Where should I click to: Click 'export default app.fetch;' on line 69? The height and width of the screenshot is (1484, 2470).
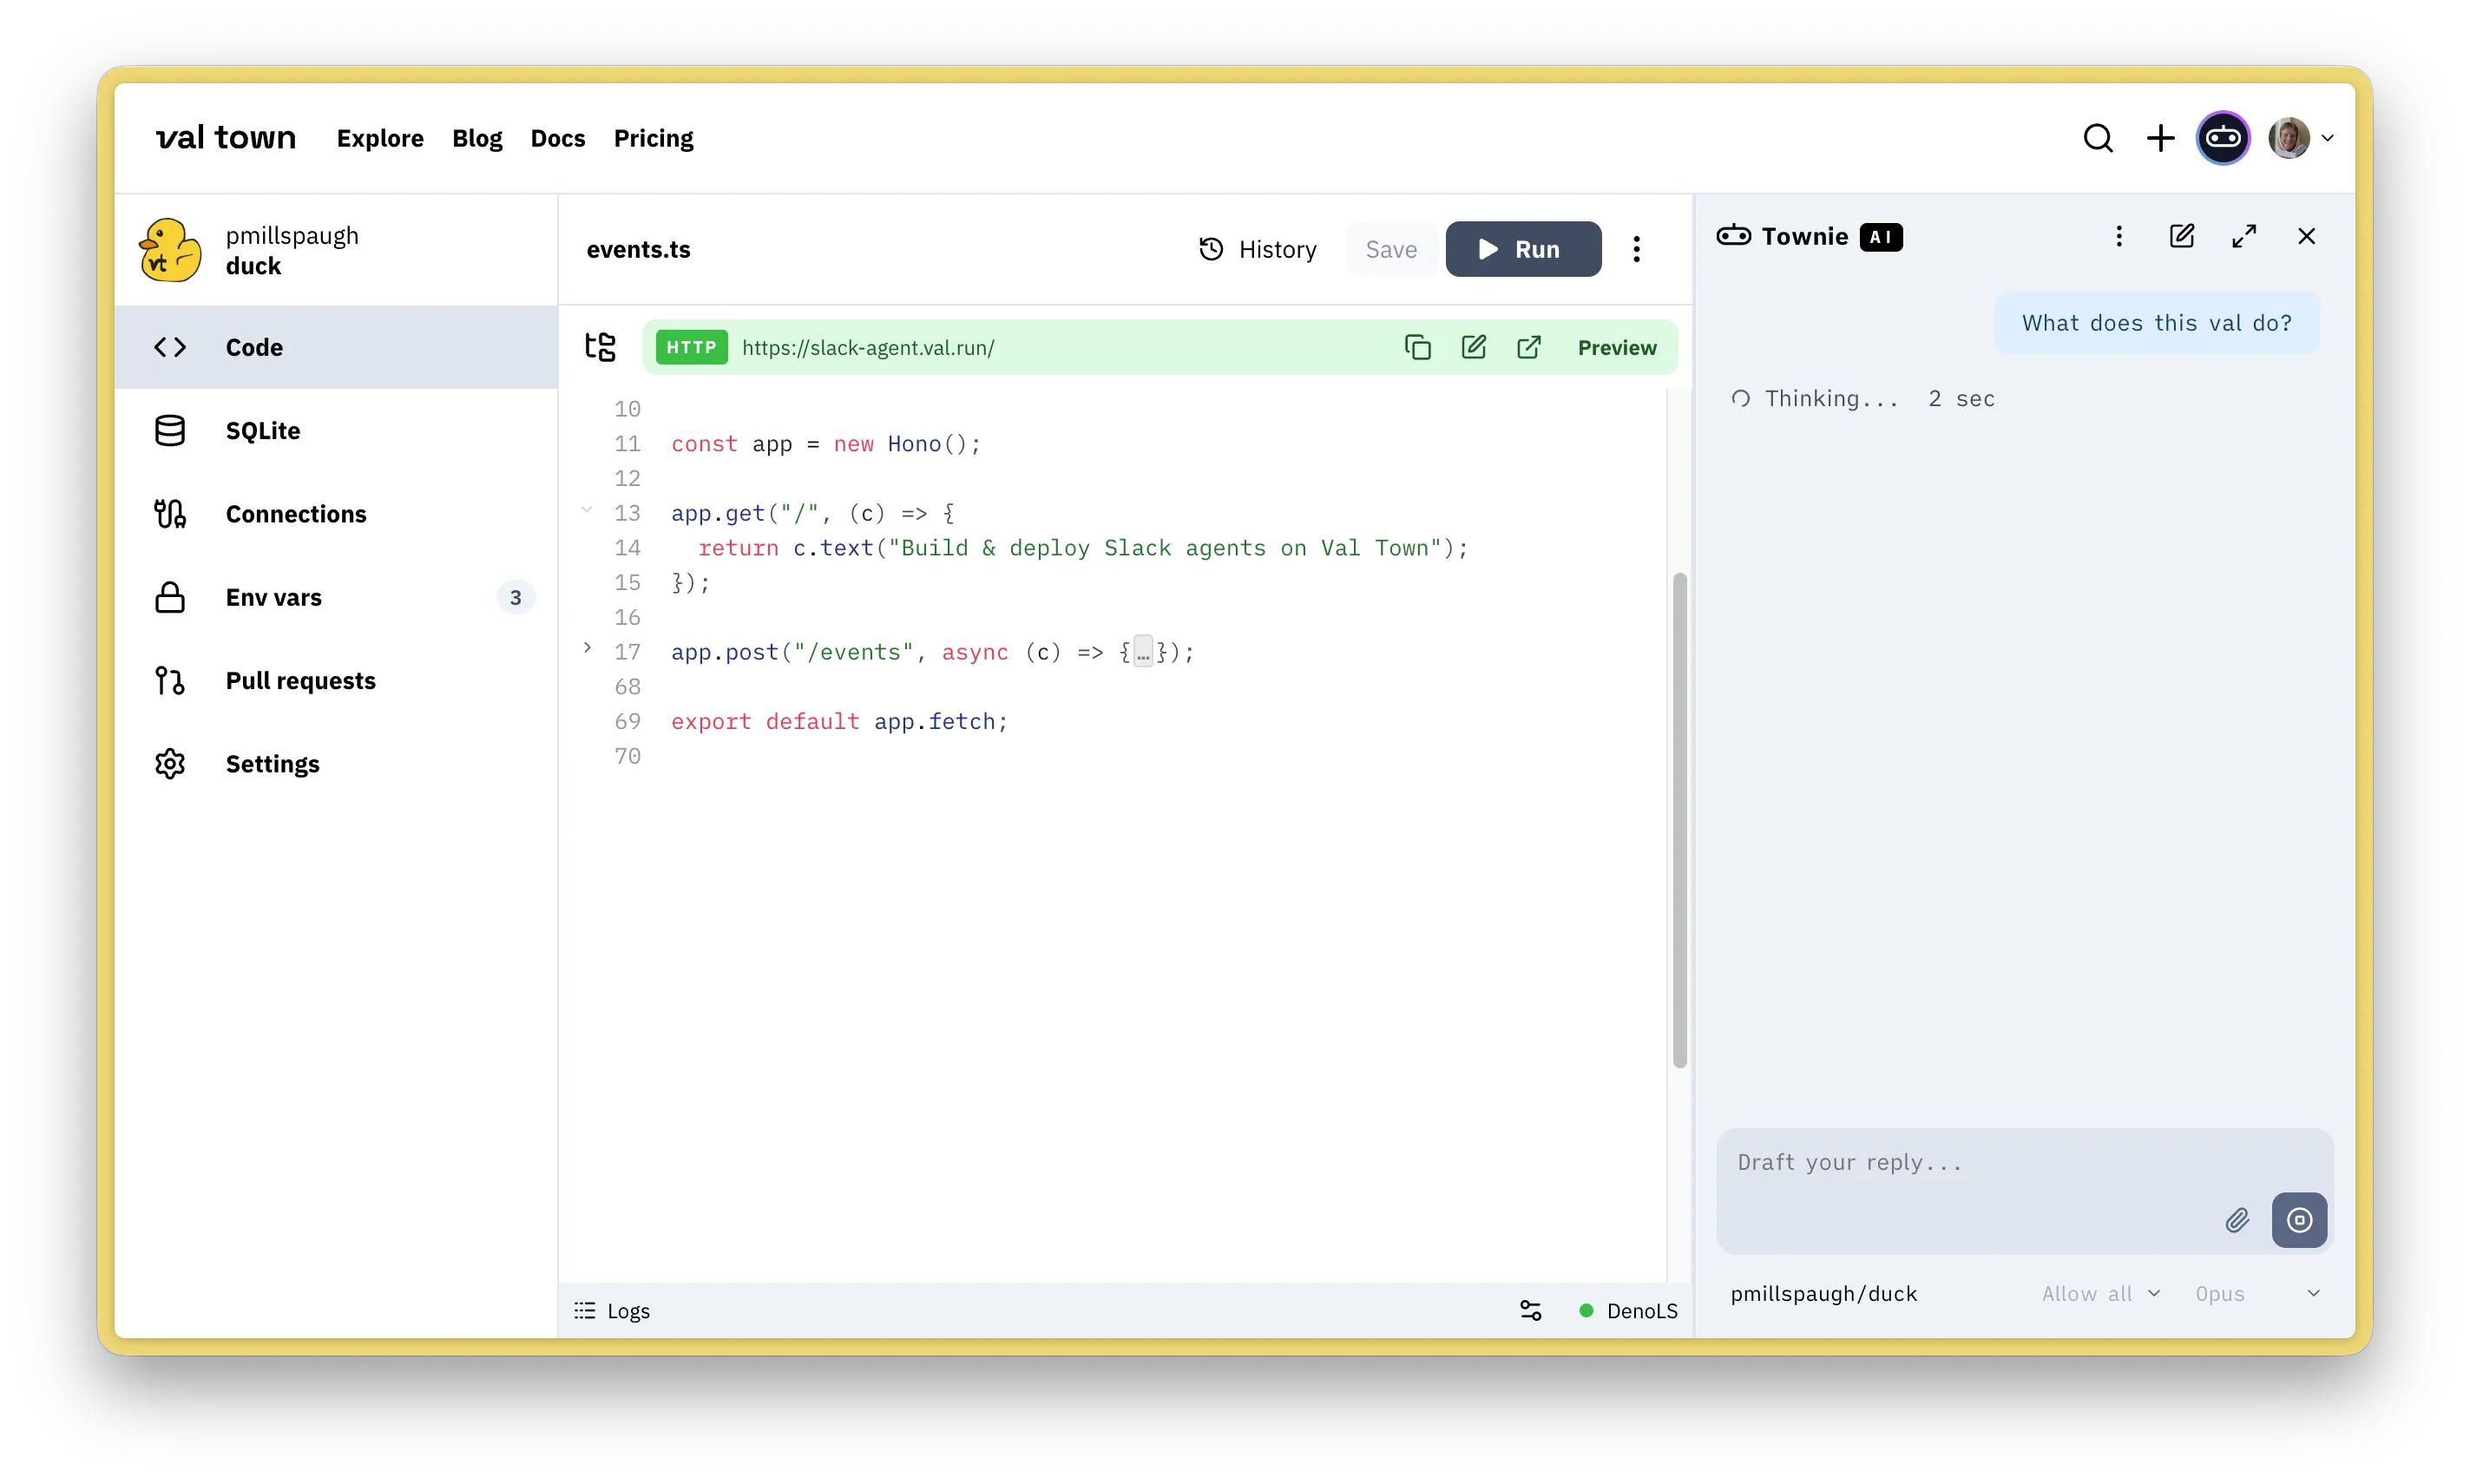(839, 721)
